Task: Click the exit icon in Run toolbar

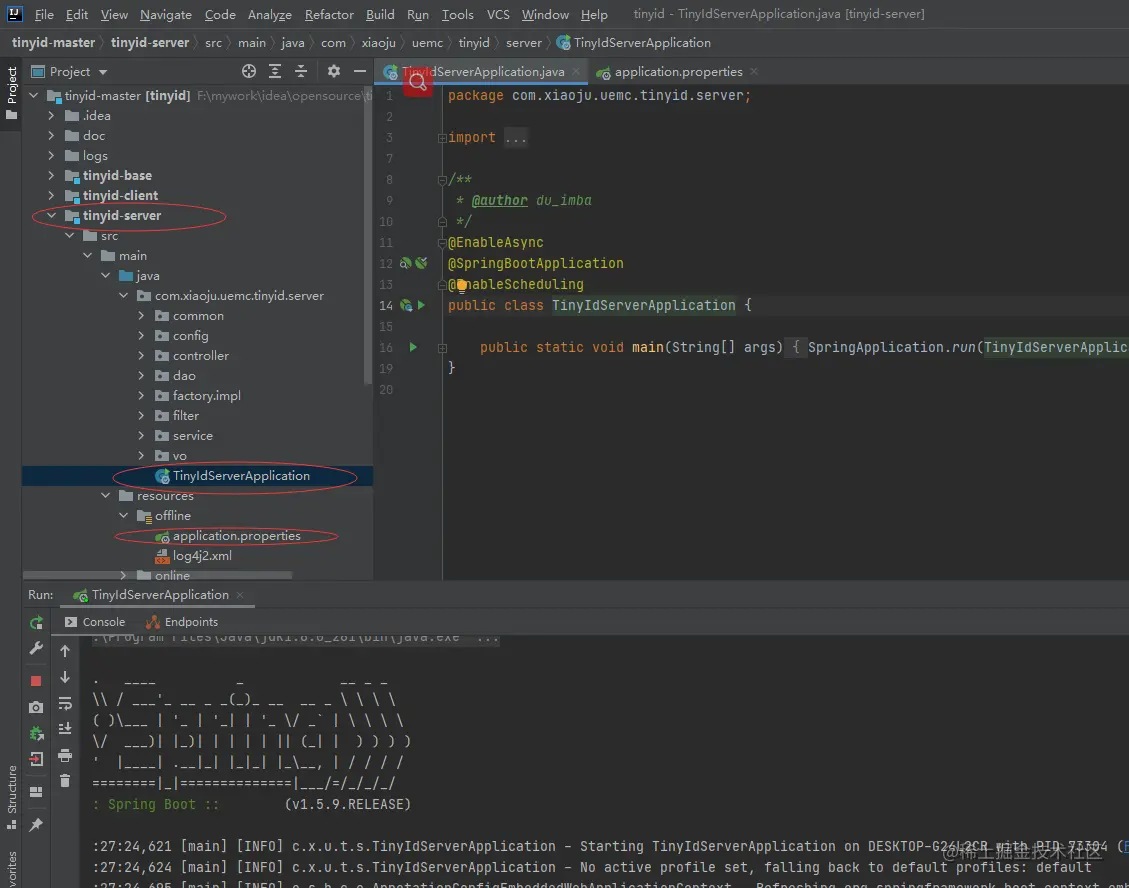Action: coord(36,758)
